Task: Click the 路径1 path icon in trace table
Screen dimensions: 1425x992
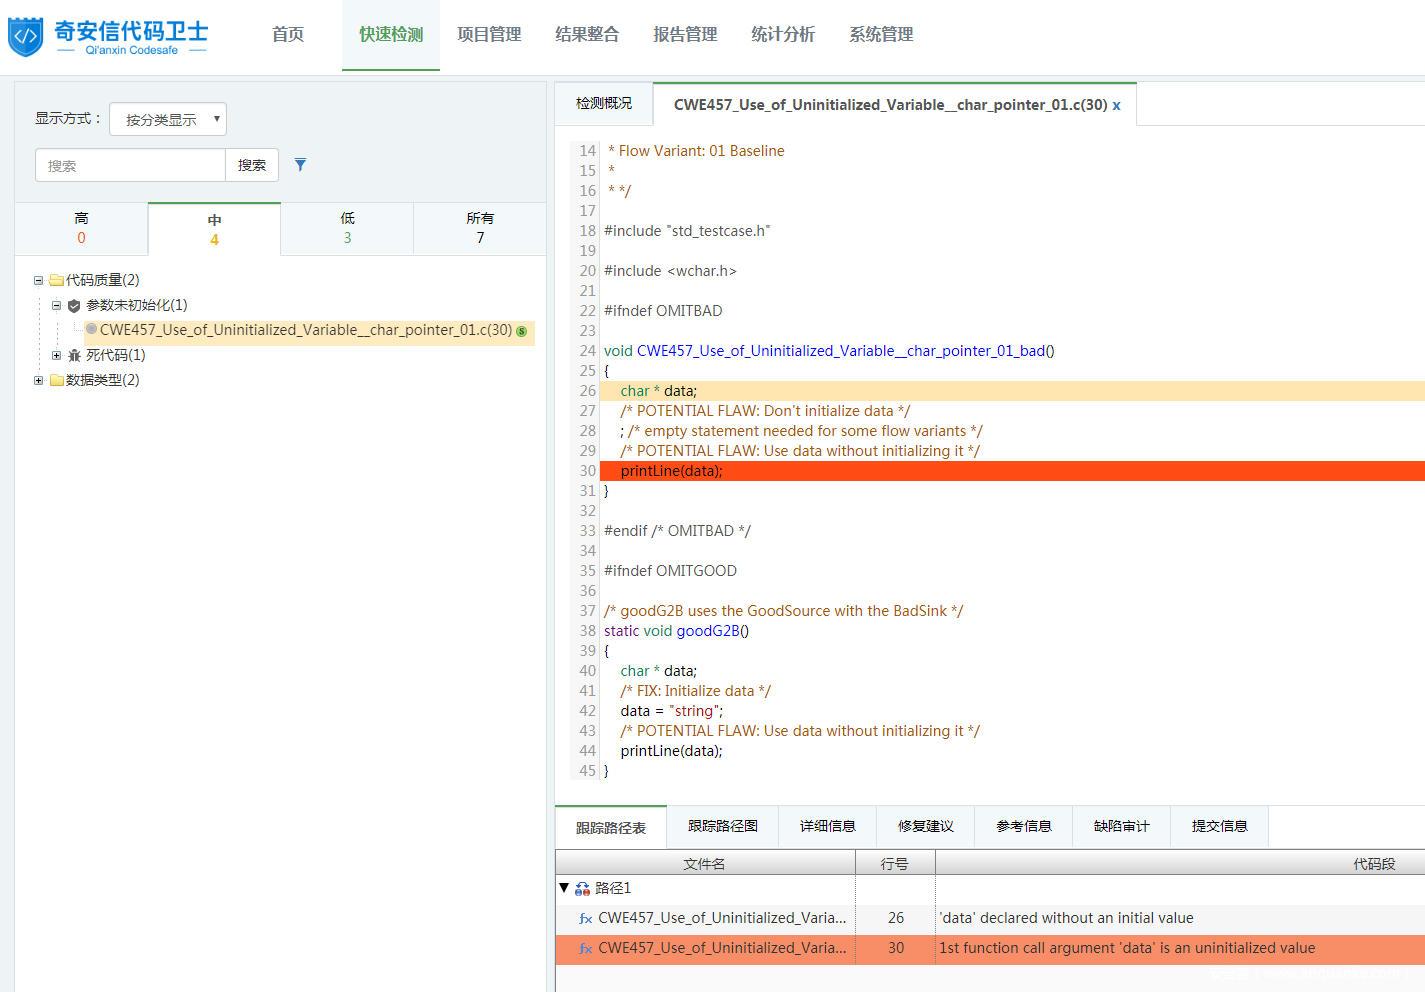Action: 582,889
